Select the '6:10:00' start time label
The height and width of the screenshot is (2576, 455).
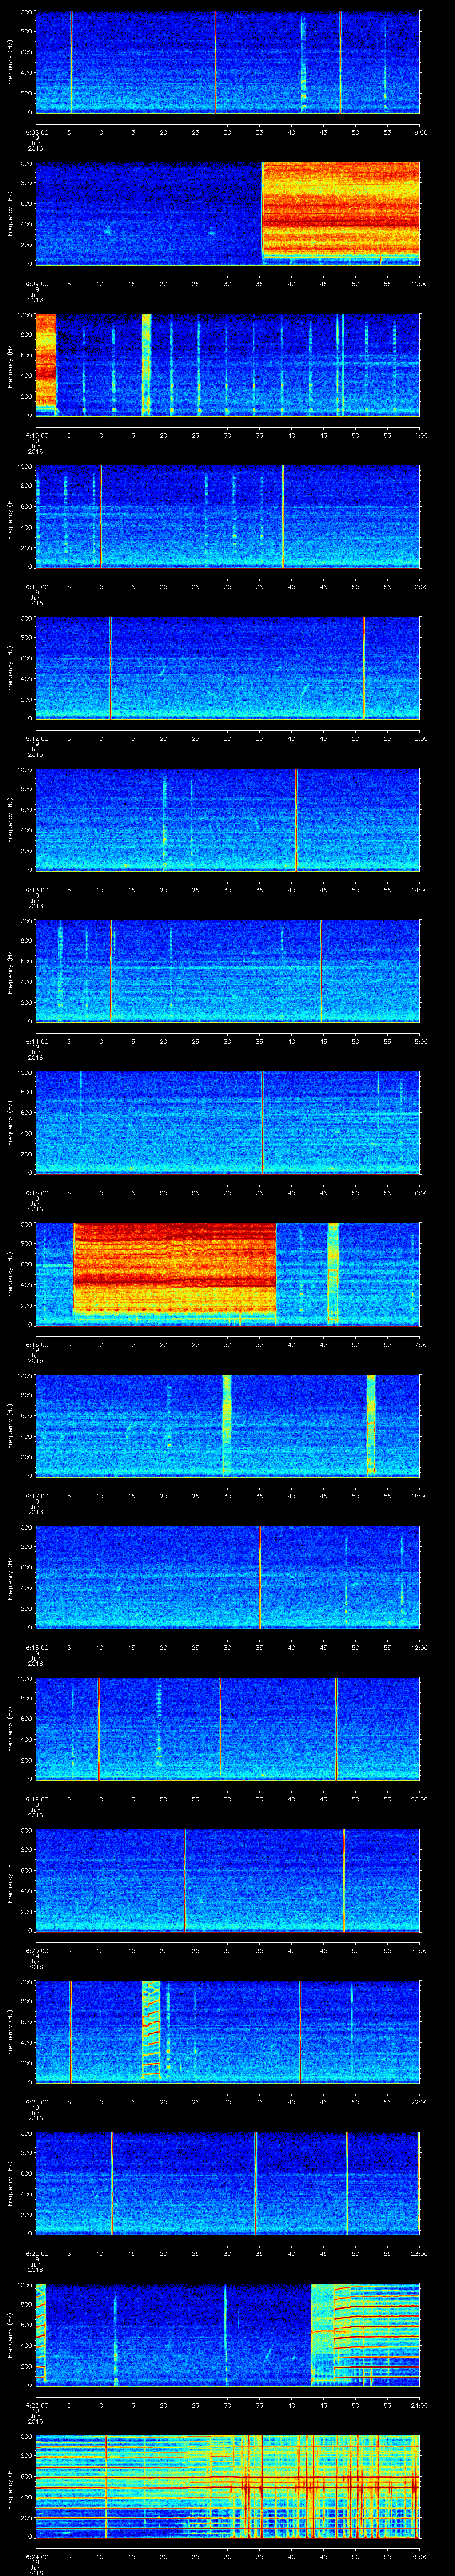pos(36,435)
